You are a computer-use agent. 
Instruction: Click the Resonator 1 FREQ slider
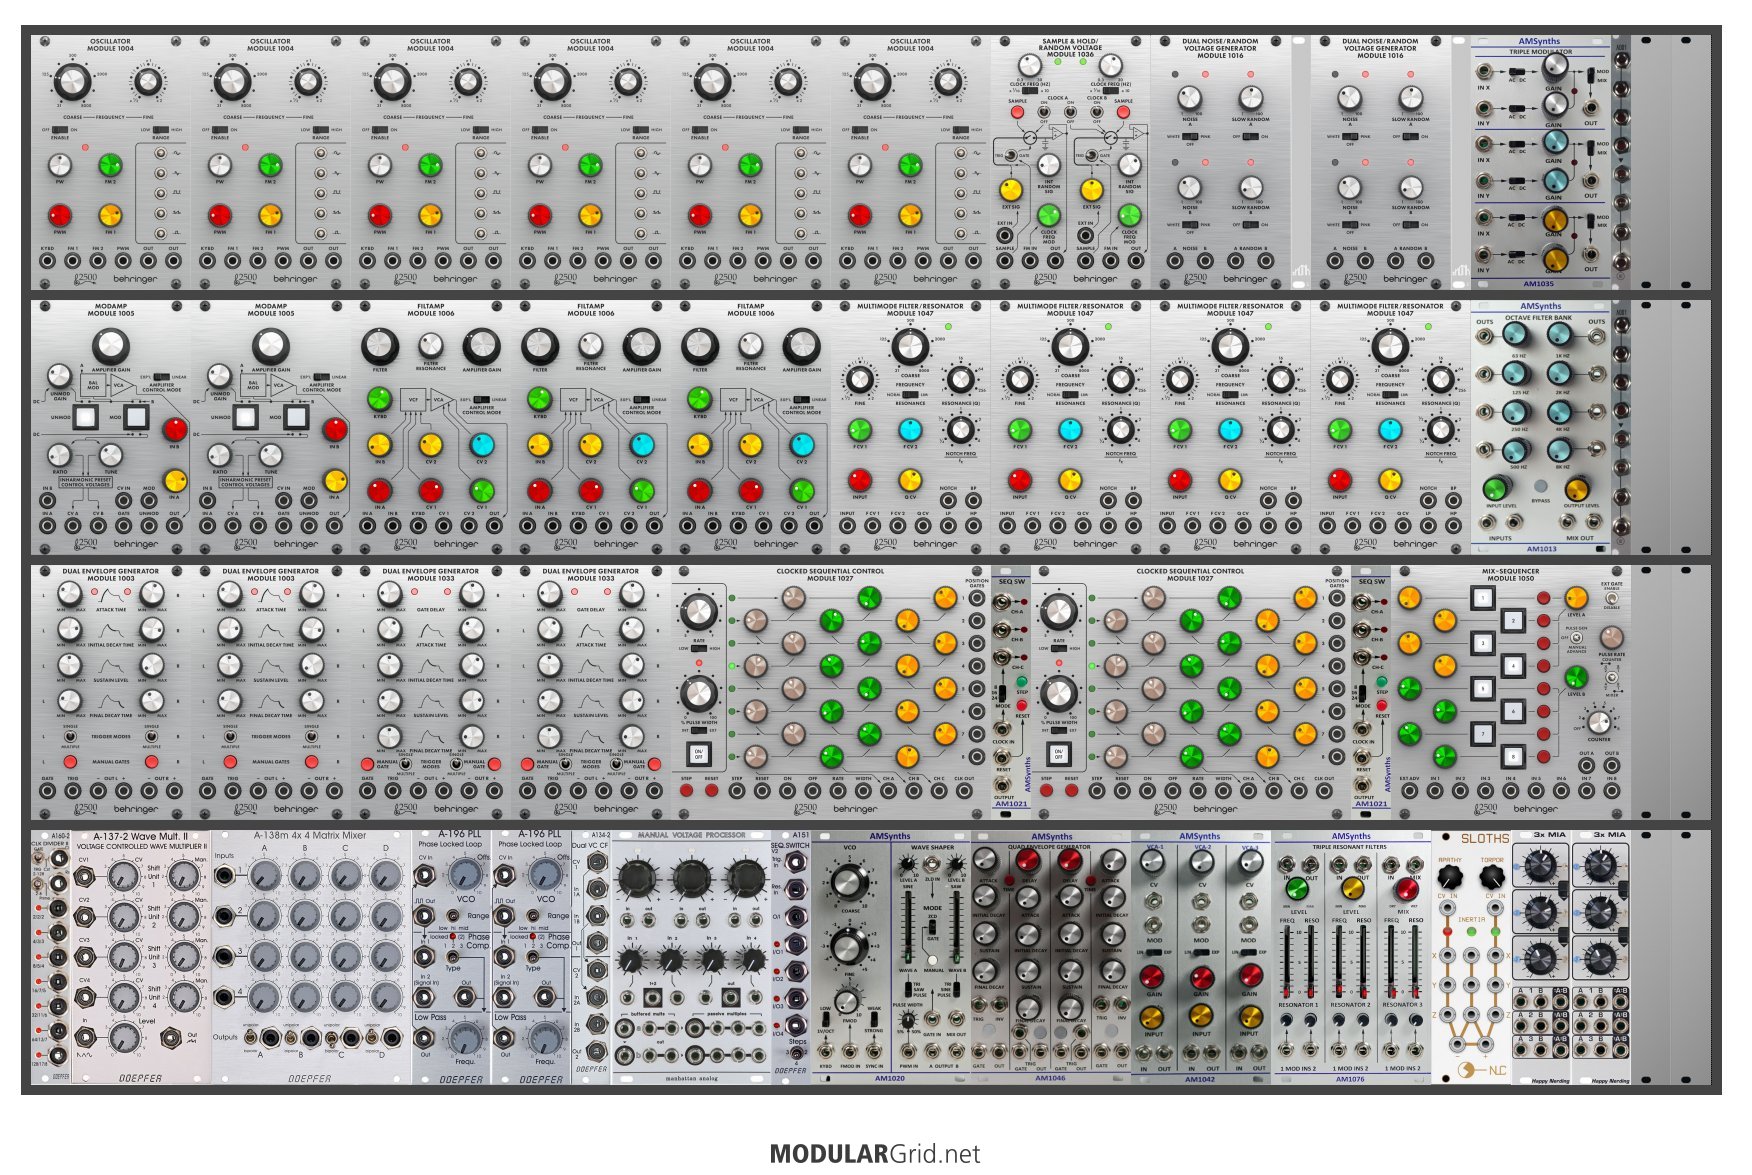point(1287,962)
